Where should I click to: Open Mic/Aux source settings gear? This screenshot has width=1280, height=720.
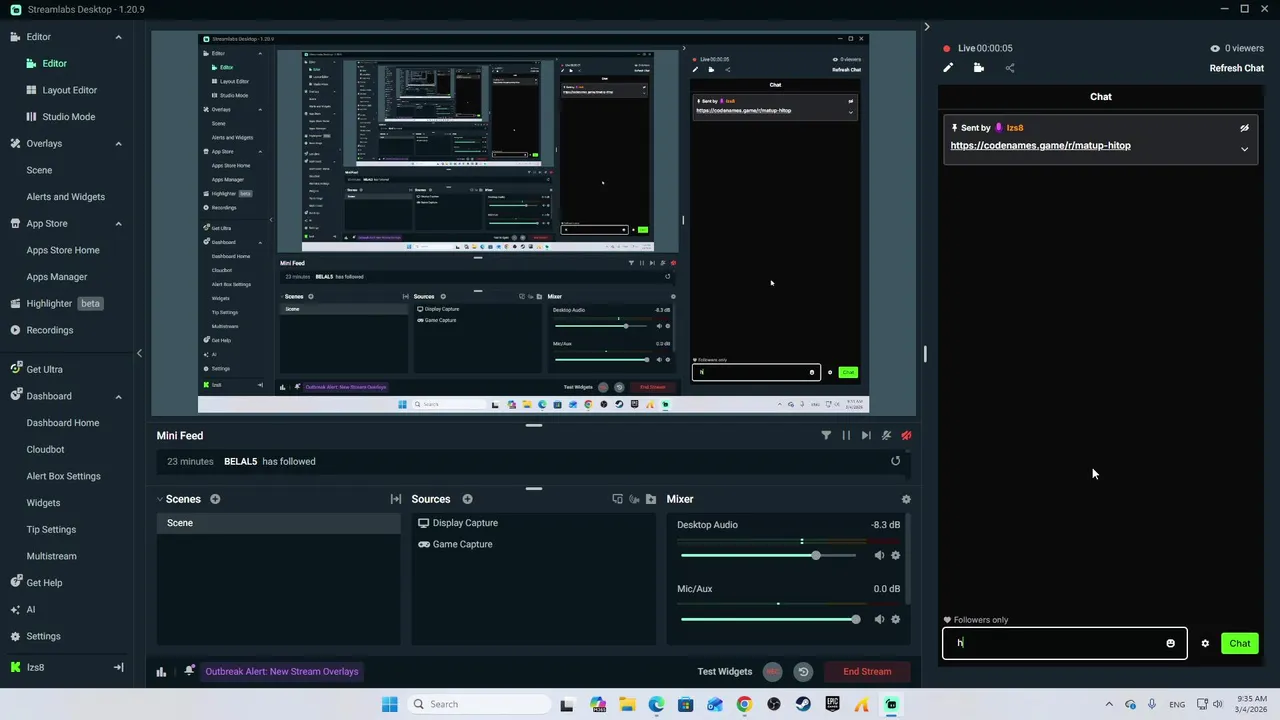[x=895, y=619]
